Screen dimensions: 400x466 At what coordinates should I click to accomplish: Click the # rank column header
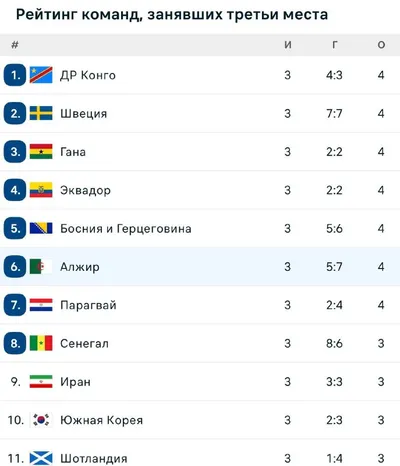(x=15, y=45)
